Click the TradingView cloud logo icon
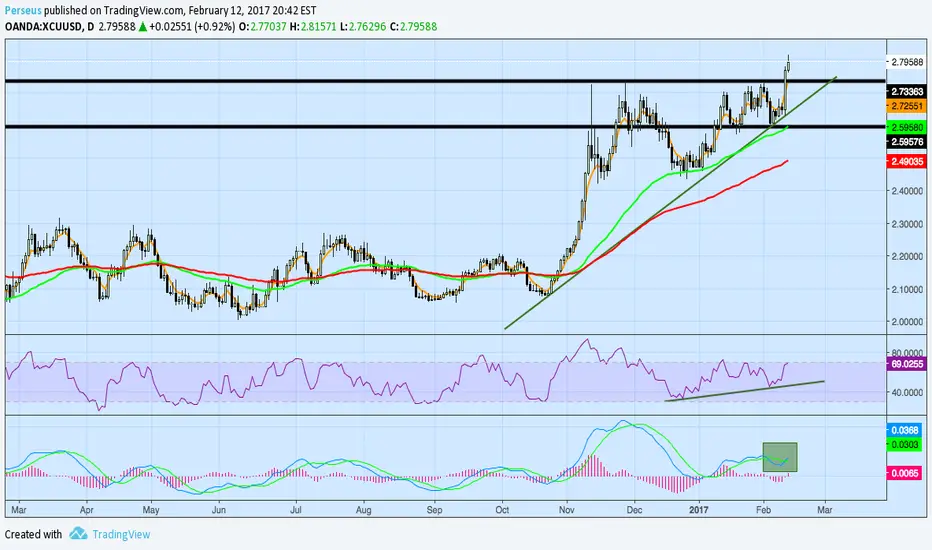Viewport: 932px width, 550px height. [x=78, y=533]
